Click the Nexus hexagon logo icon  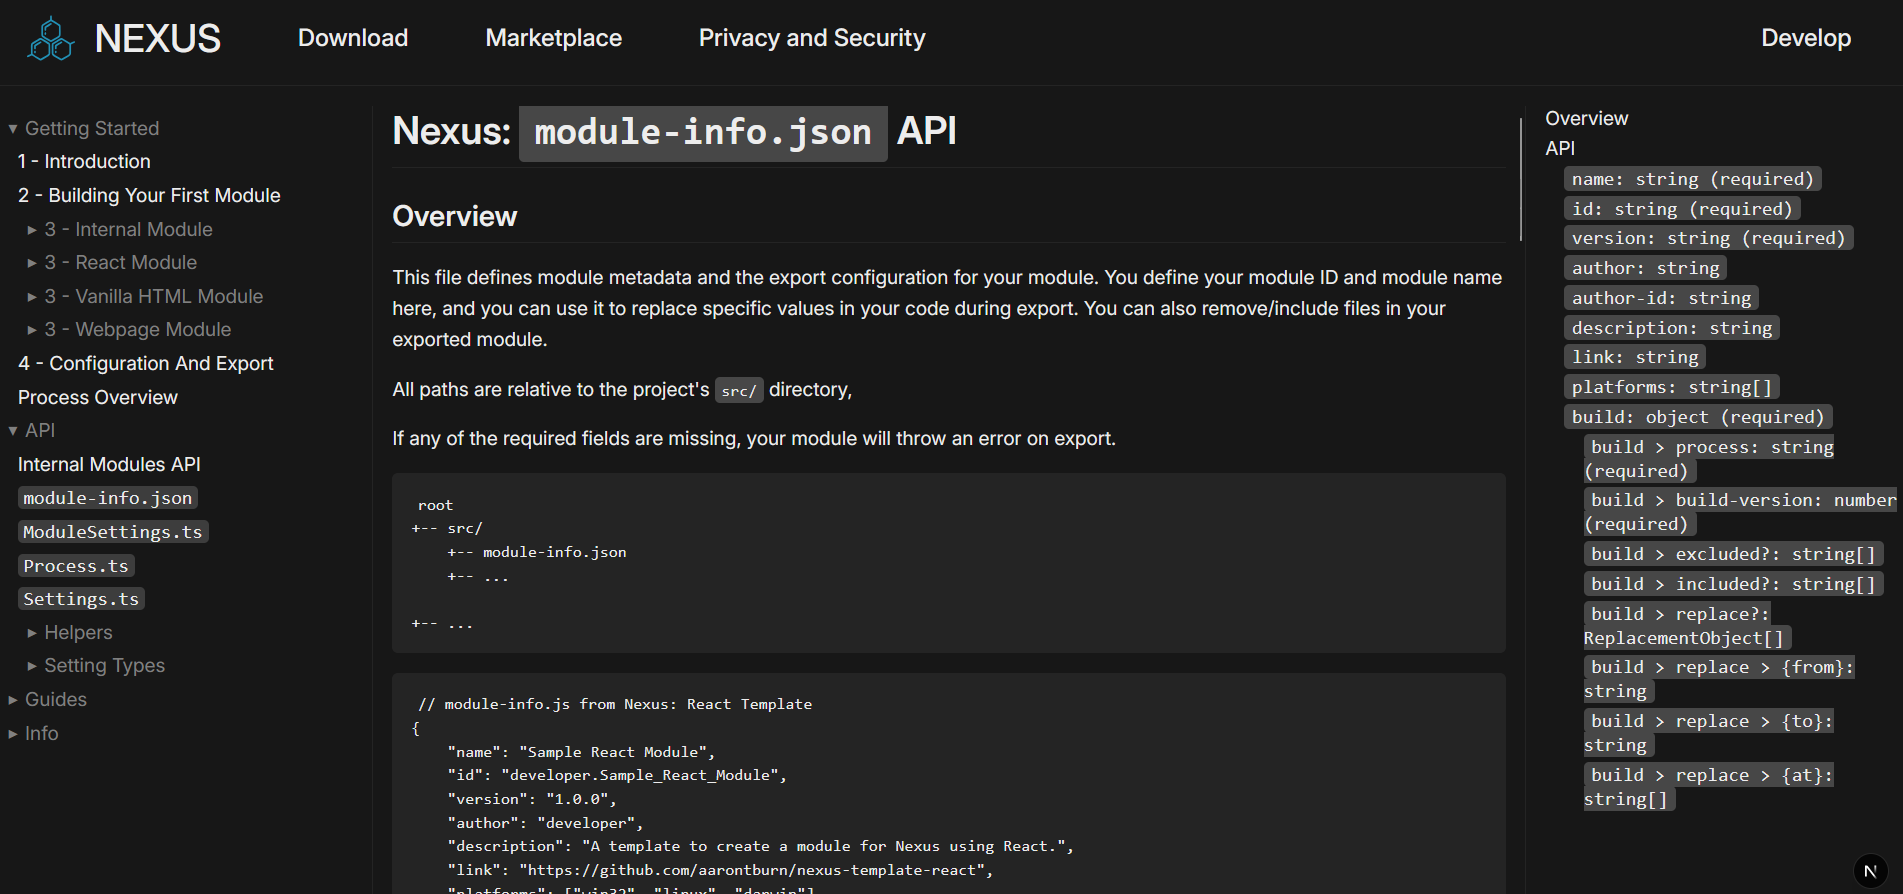coord(51,39)
